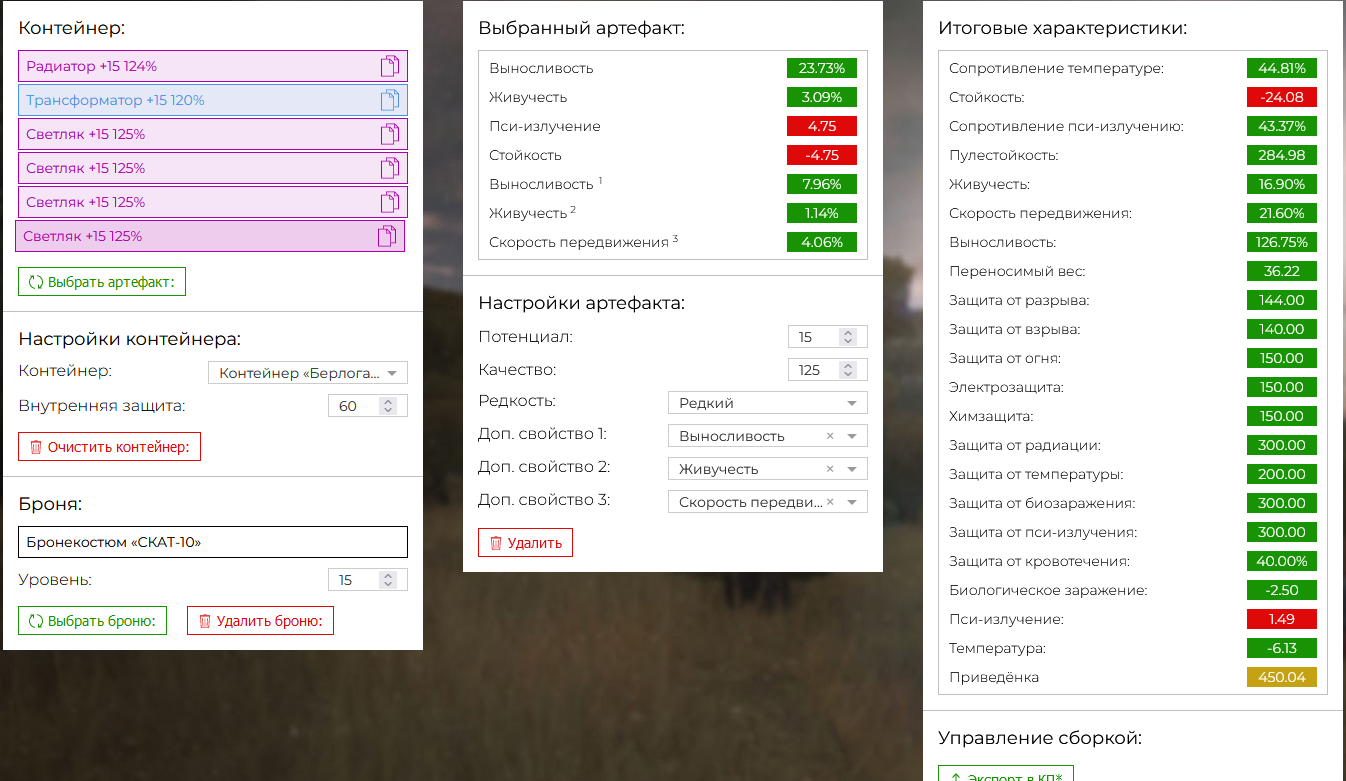Click the -6.13 Температура value
This screenshot has height=781, width=1346.
click(1282, 648)
